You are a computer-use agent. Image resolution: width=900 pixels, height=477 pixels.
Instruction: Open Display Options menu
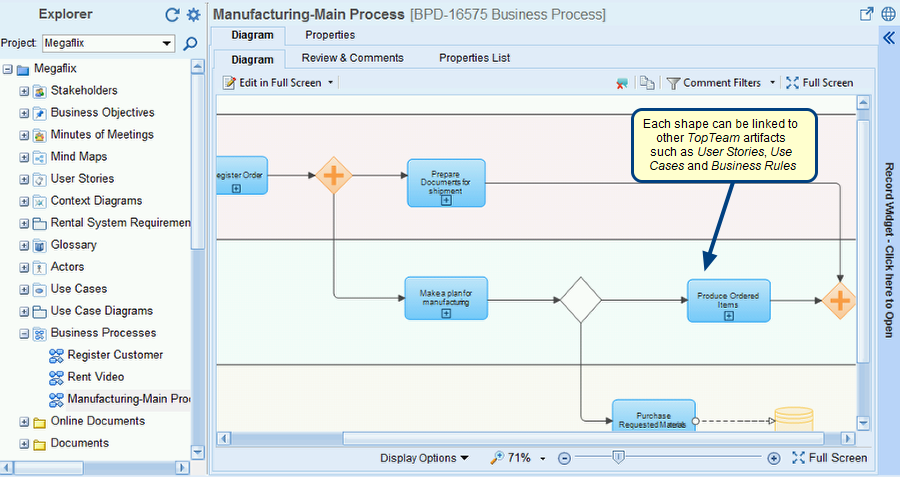[x=424, y=458]
